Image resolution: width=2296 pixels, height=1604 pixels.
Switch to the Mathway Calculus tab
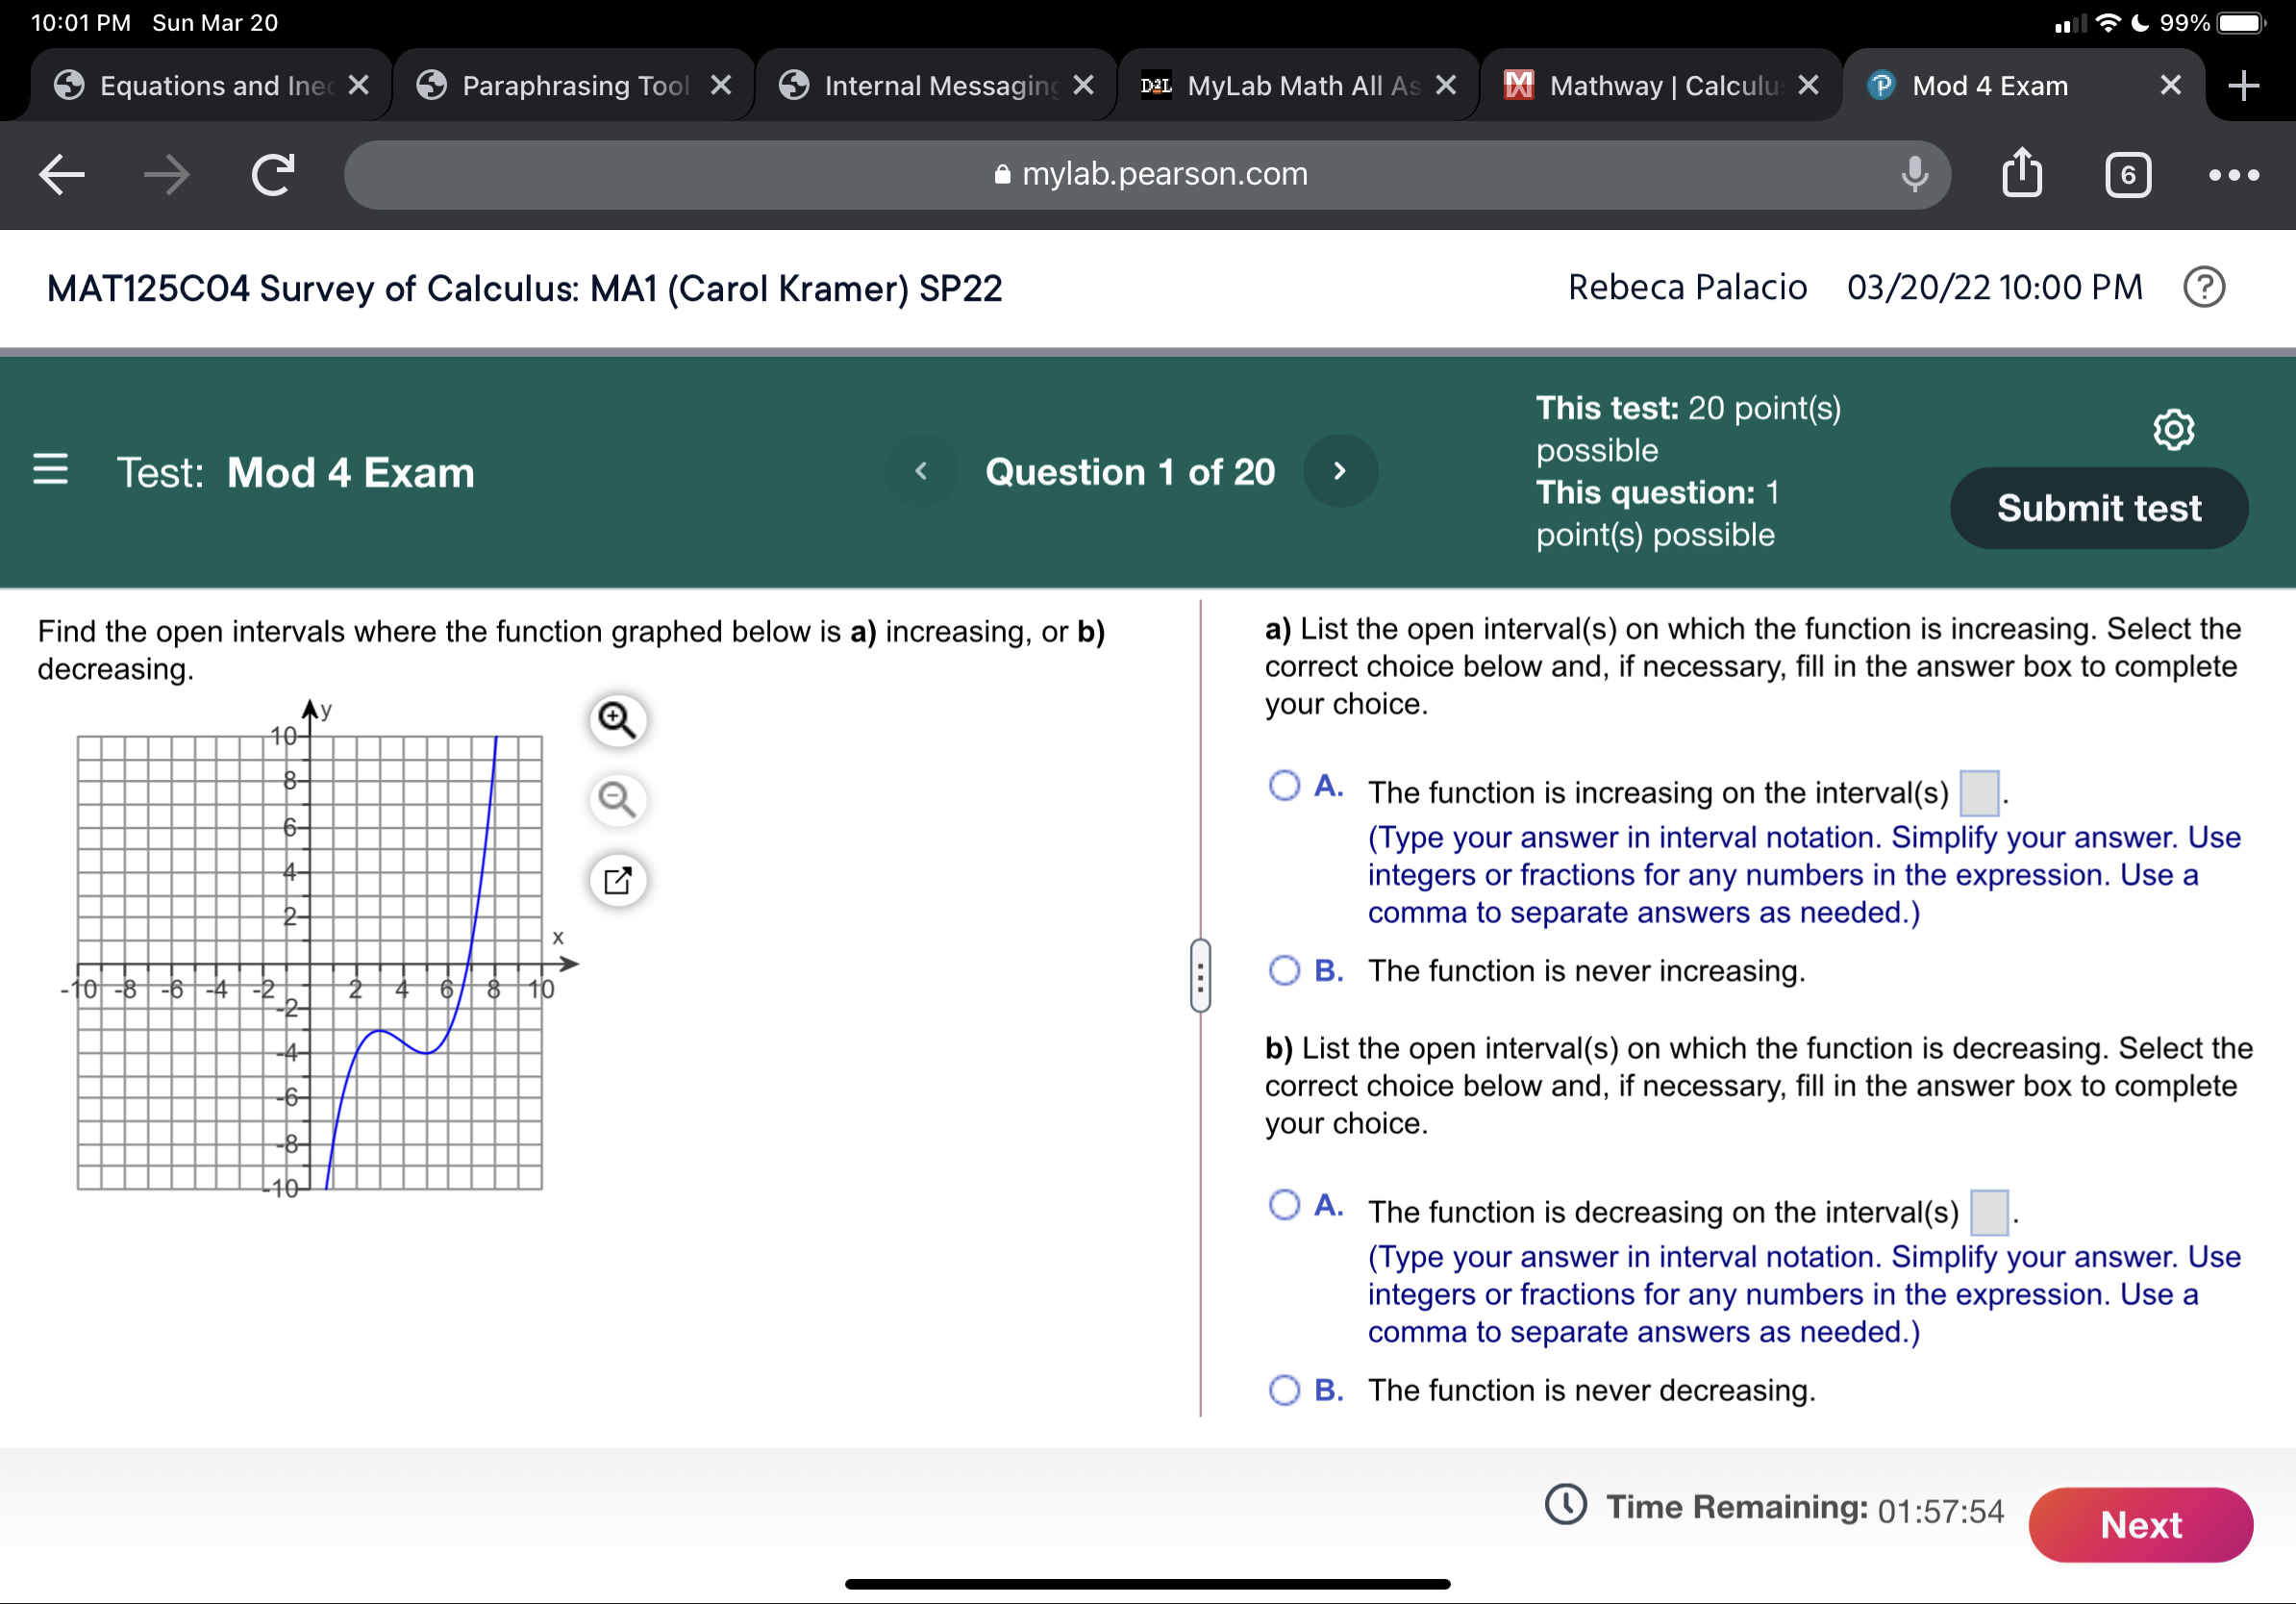coord(1660,85)
